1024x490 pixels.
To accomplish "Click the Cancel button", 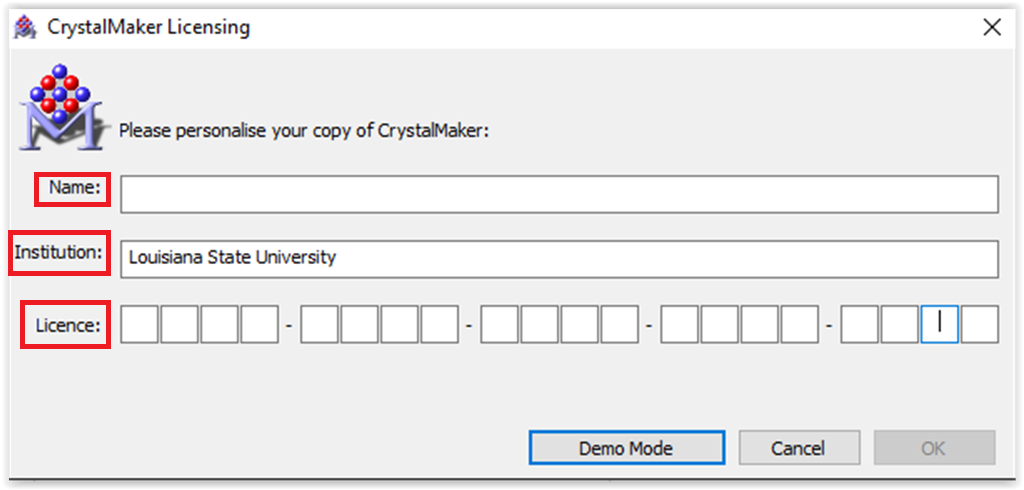I will (x=798, y=448).
